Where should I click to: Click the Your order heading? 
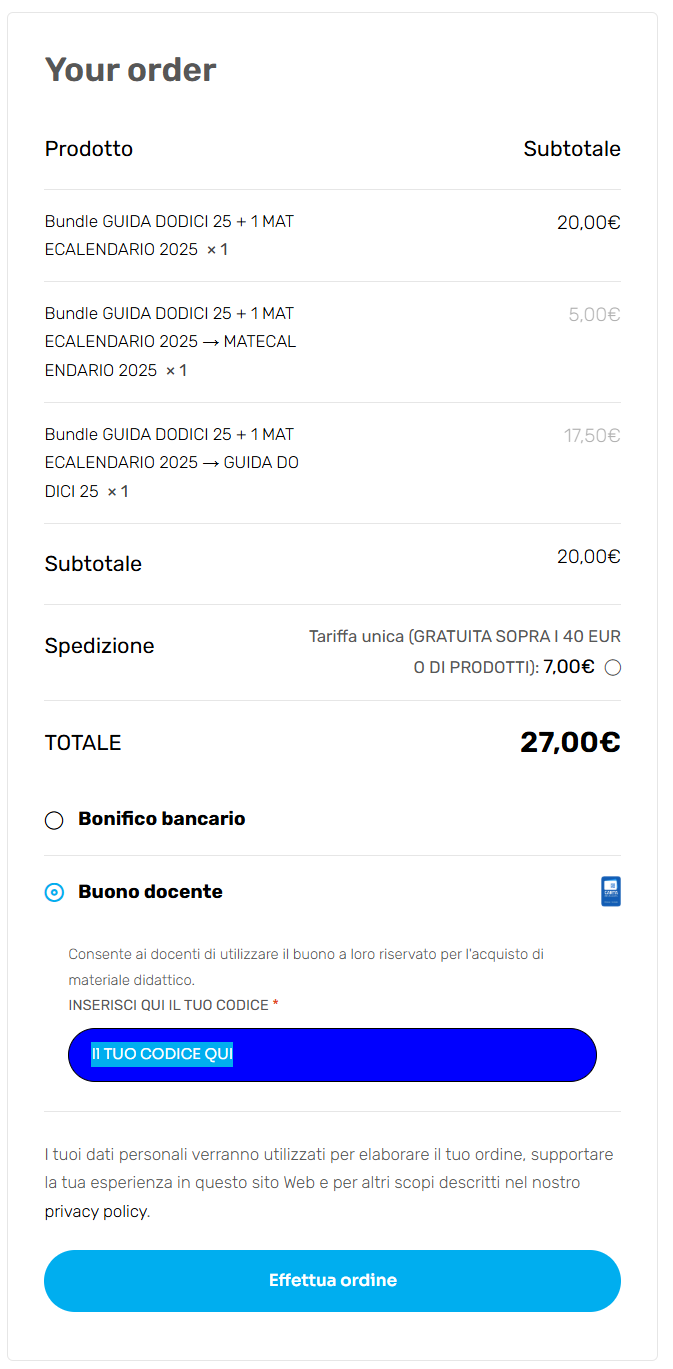(x=130, y=70)
